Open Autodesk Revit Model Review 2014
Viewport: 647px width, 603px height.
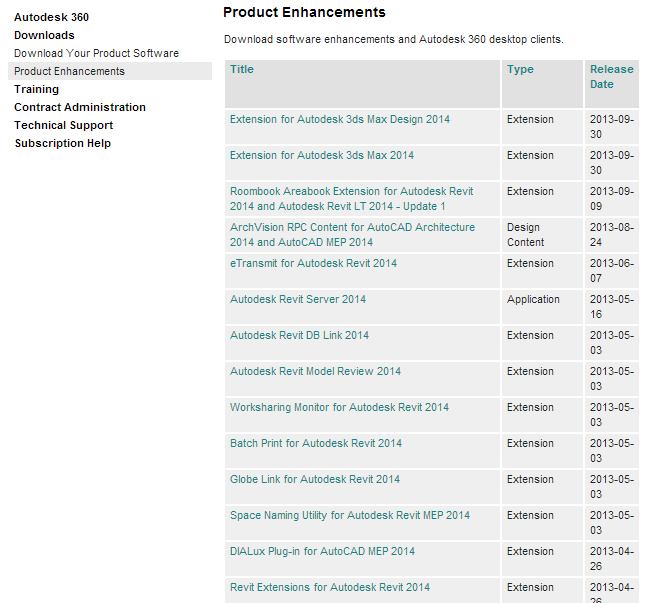pos(315,371)
